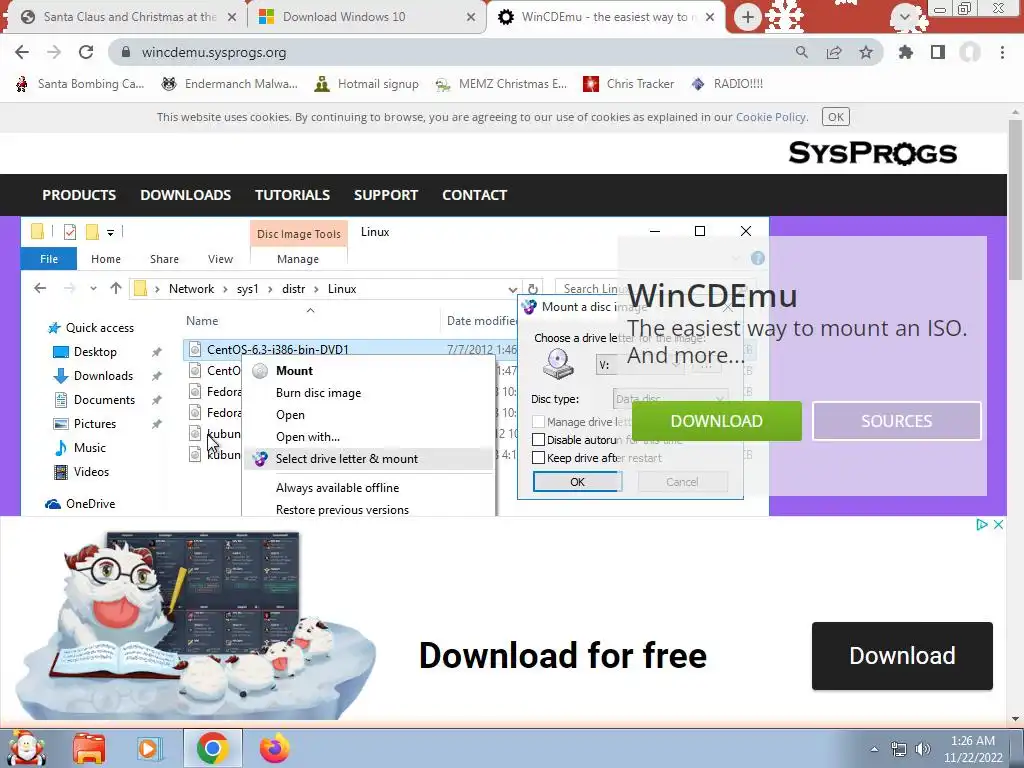Click 'Select drive letter & mount' text
Viewport: 1024px width, 768px height.
click(x=347, y=459)
